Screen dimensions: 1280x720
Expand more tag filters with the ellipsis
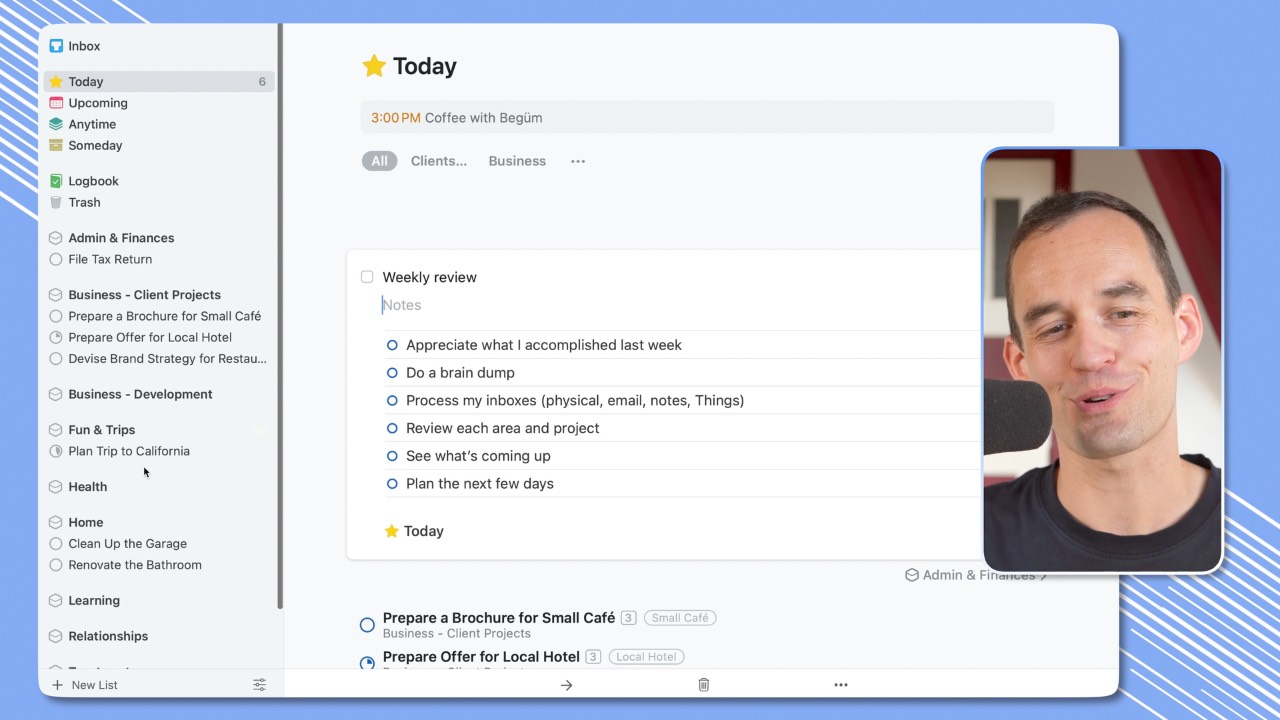coord(578,161)
